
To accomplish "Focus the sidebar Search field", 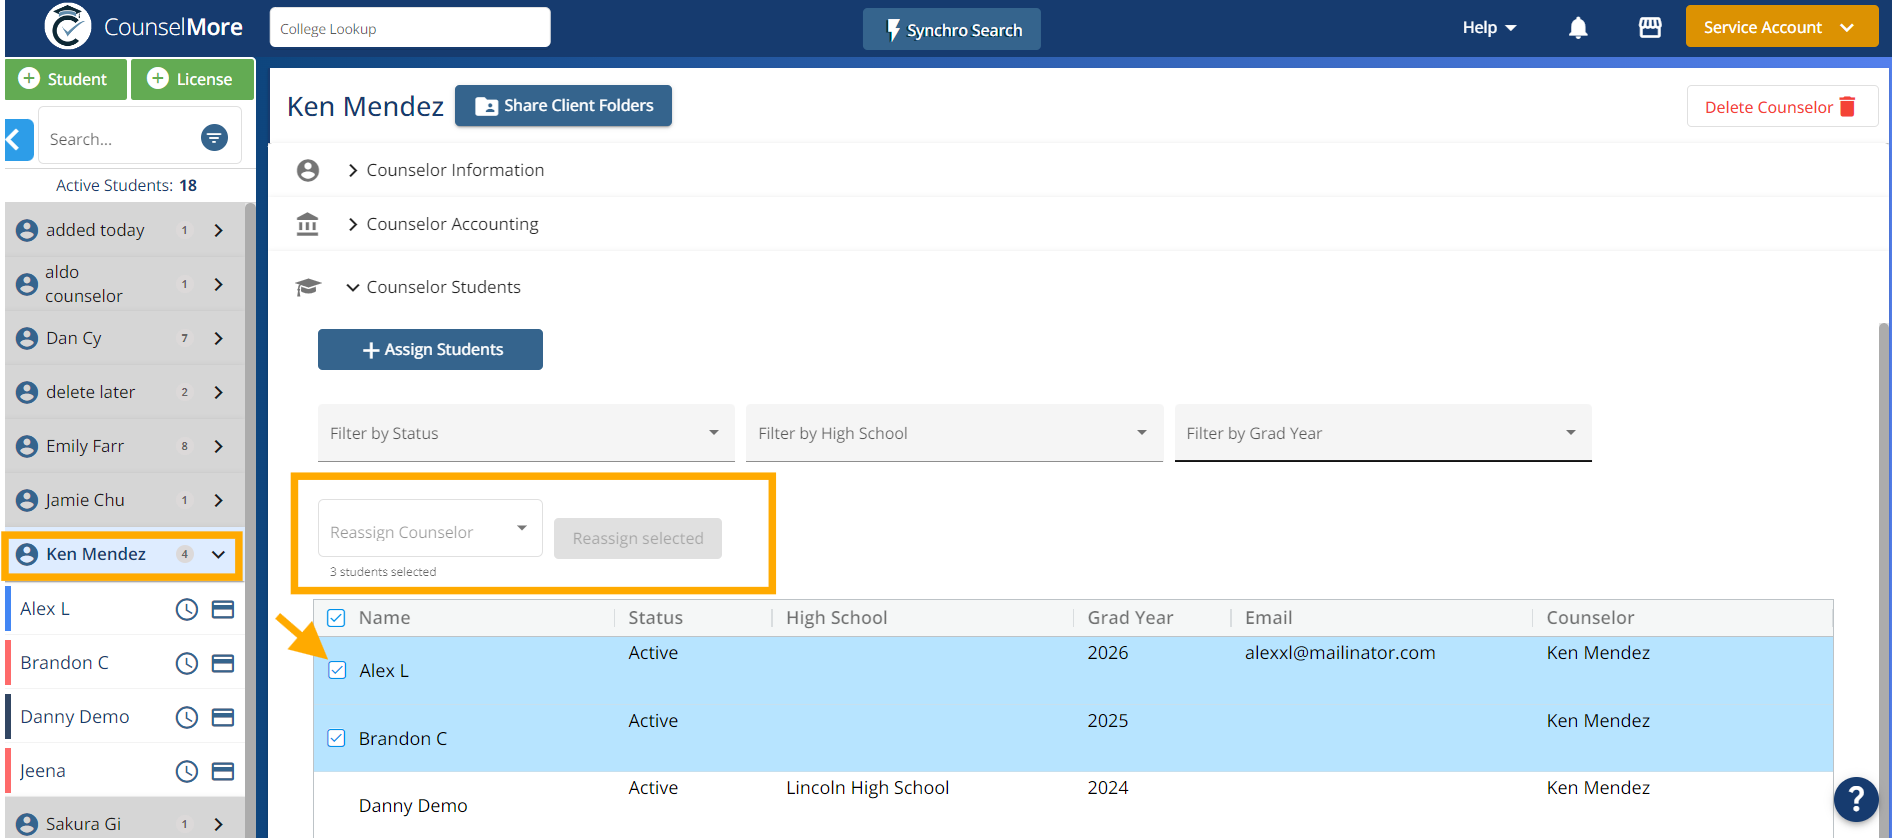I will tap(120, 139).
